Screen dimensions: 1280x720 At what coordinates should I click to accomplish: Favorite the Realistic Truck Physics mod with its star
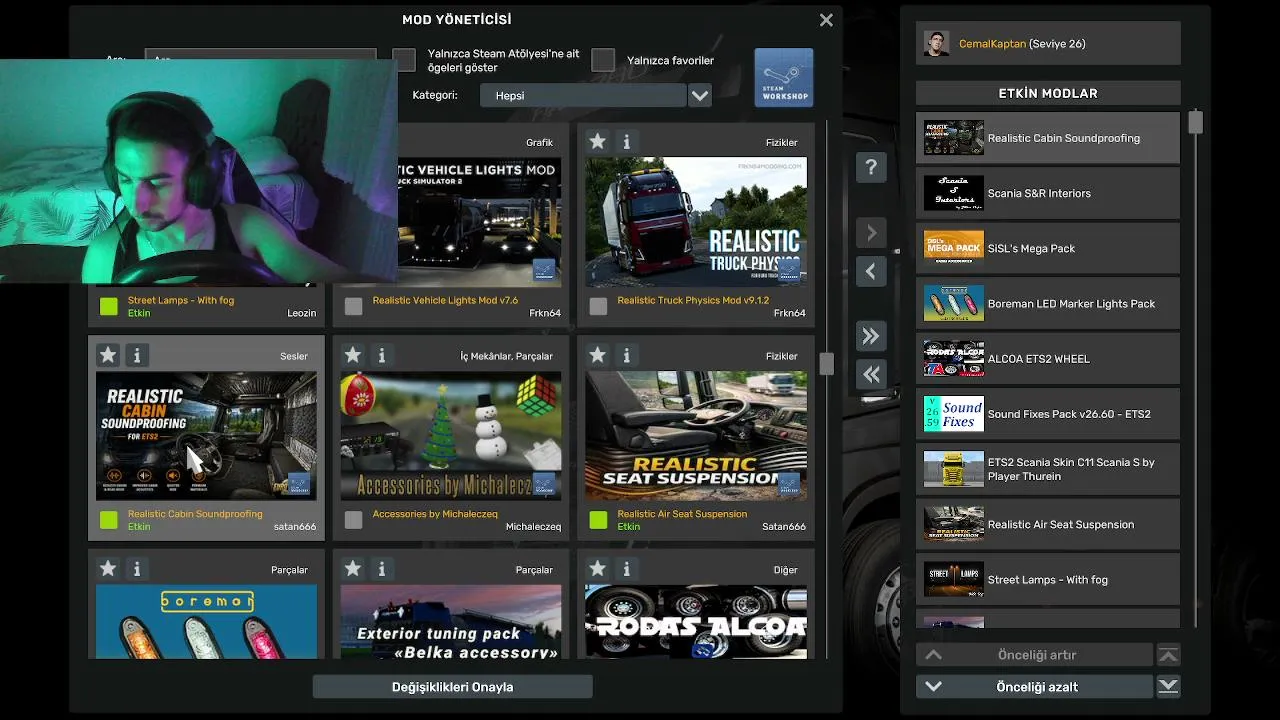pyautogui.click(x=597, y=142)
